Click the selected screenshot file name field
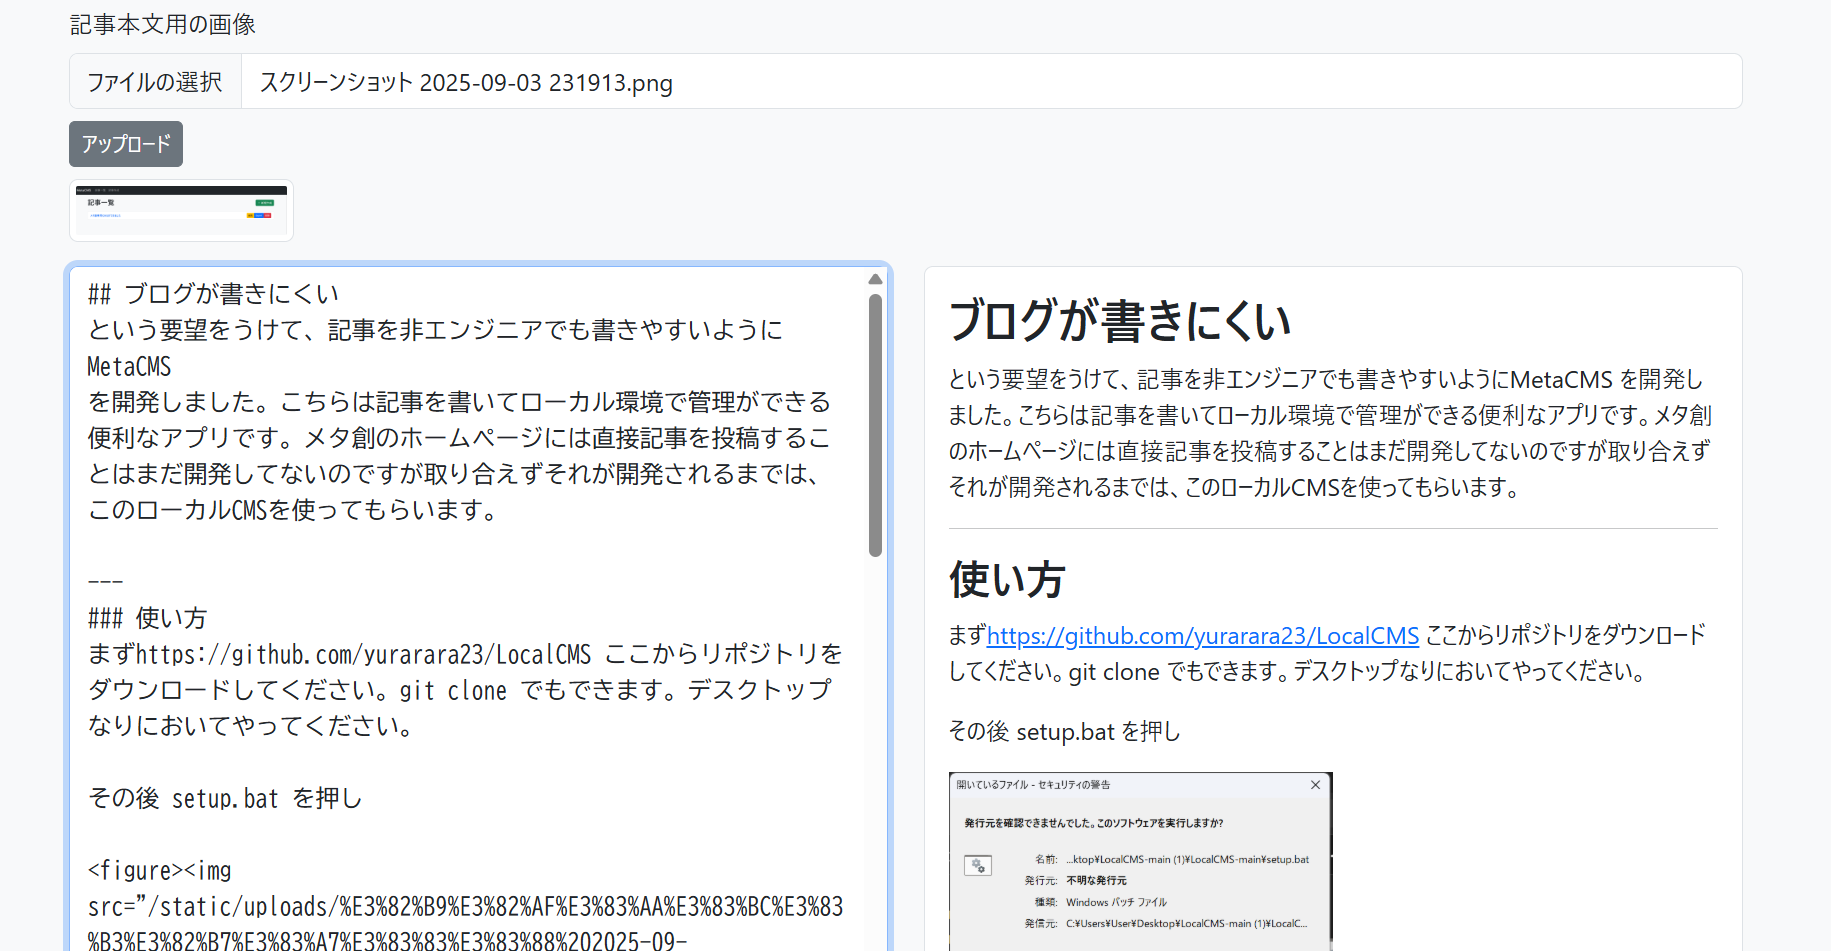 [990, 82]
